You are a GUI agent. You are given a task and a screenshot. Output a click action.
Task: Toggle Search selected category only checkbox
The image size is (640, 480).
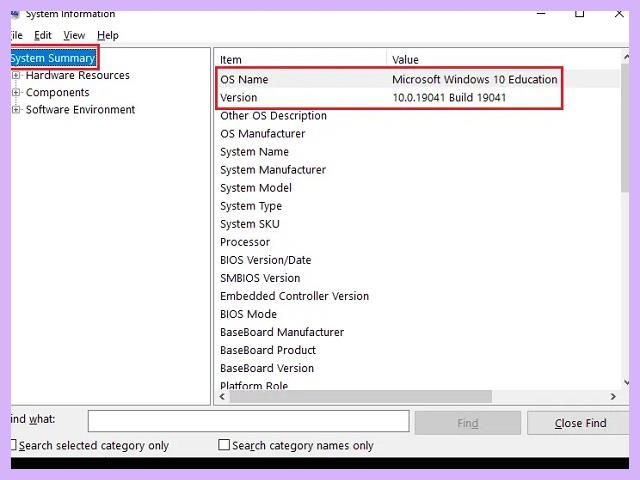13,445
